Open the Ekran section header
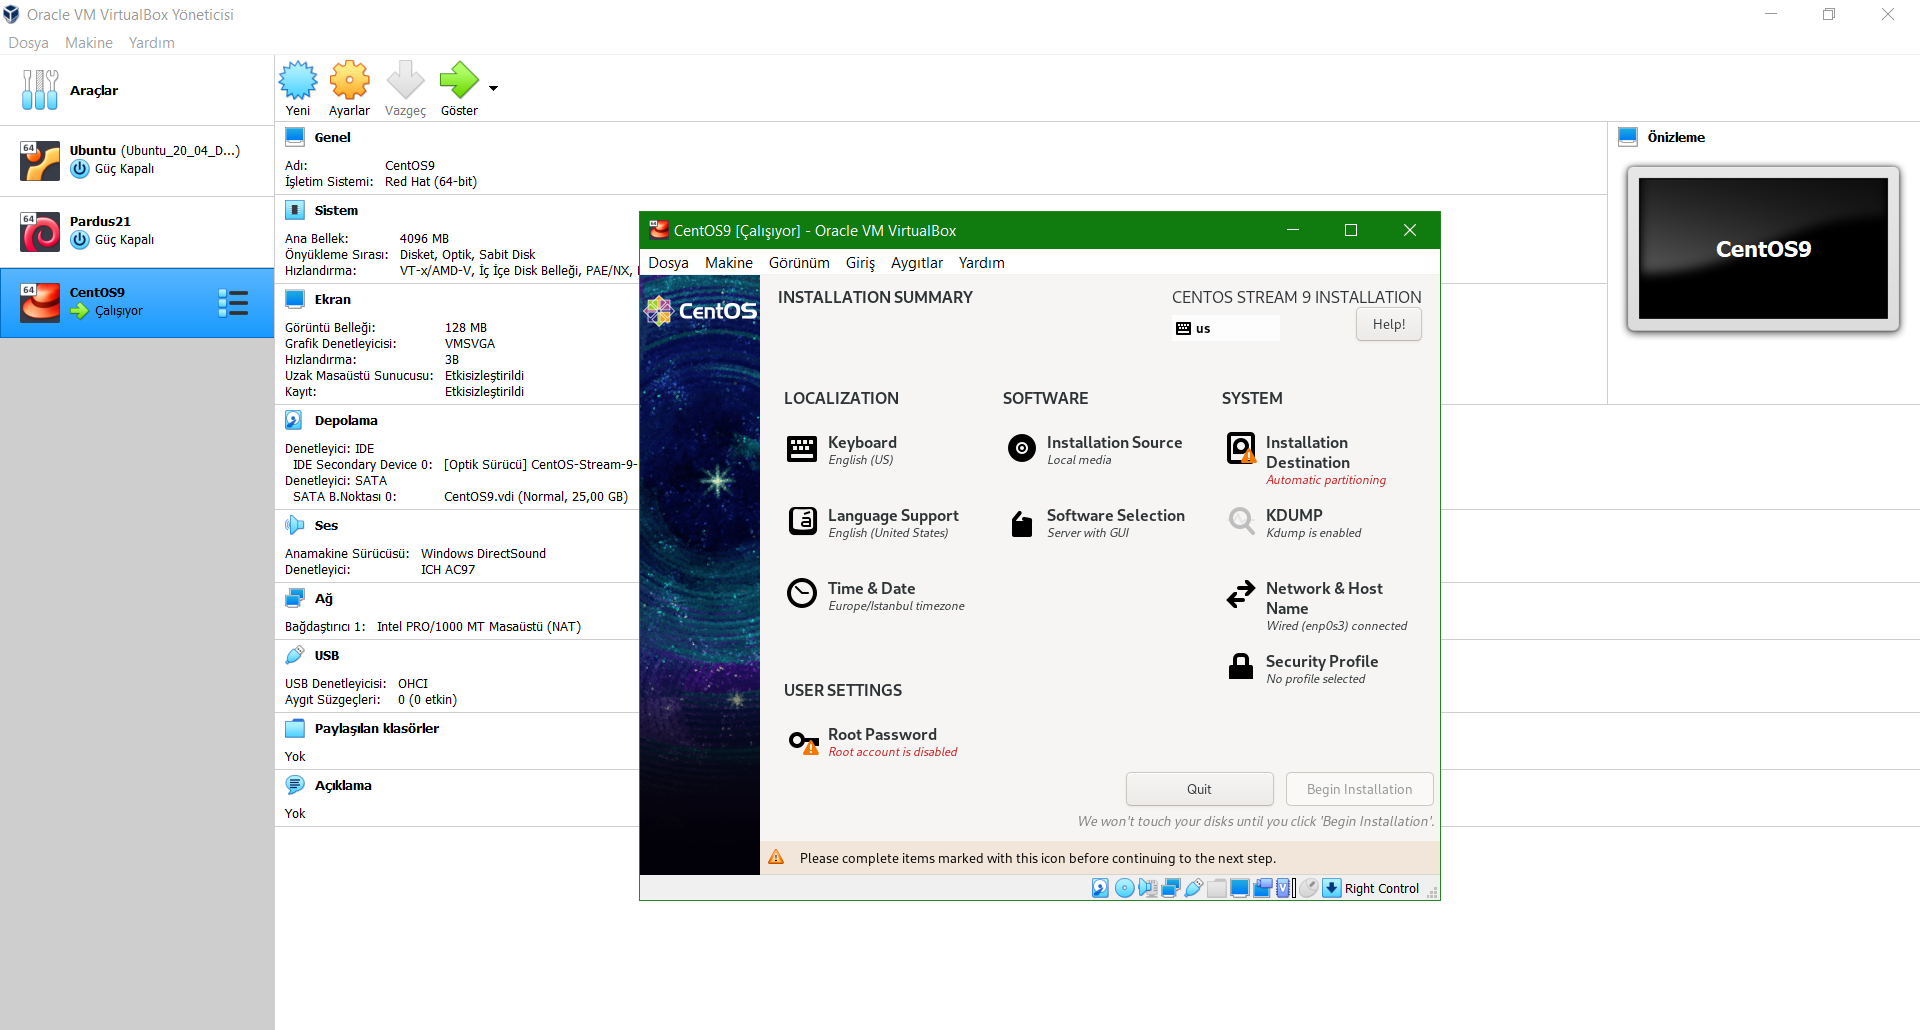Screen dimensions: 1920x1030 332,299
